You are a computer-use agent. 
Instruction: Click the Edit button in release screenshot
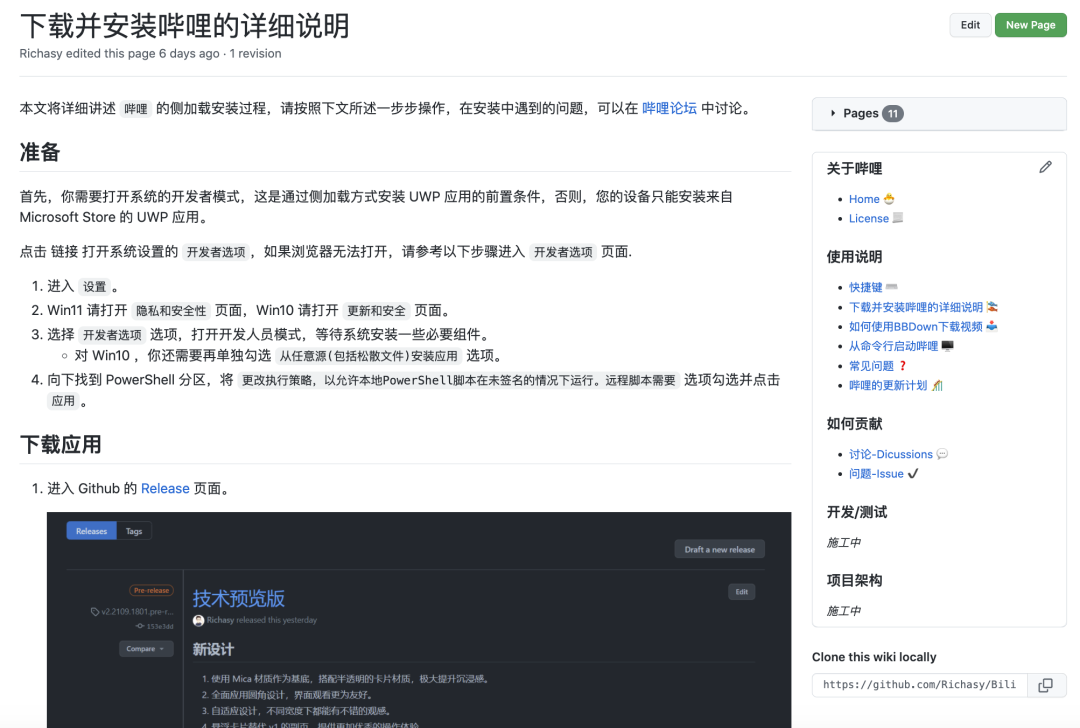tap(741, 592)
